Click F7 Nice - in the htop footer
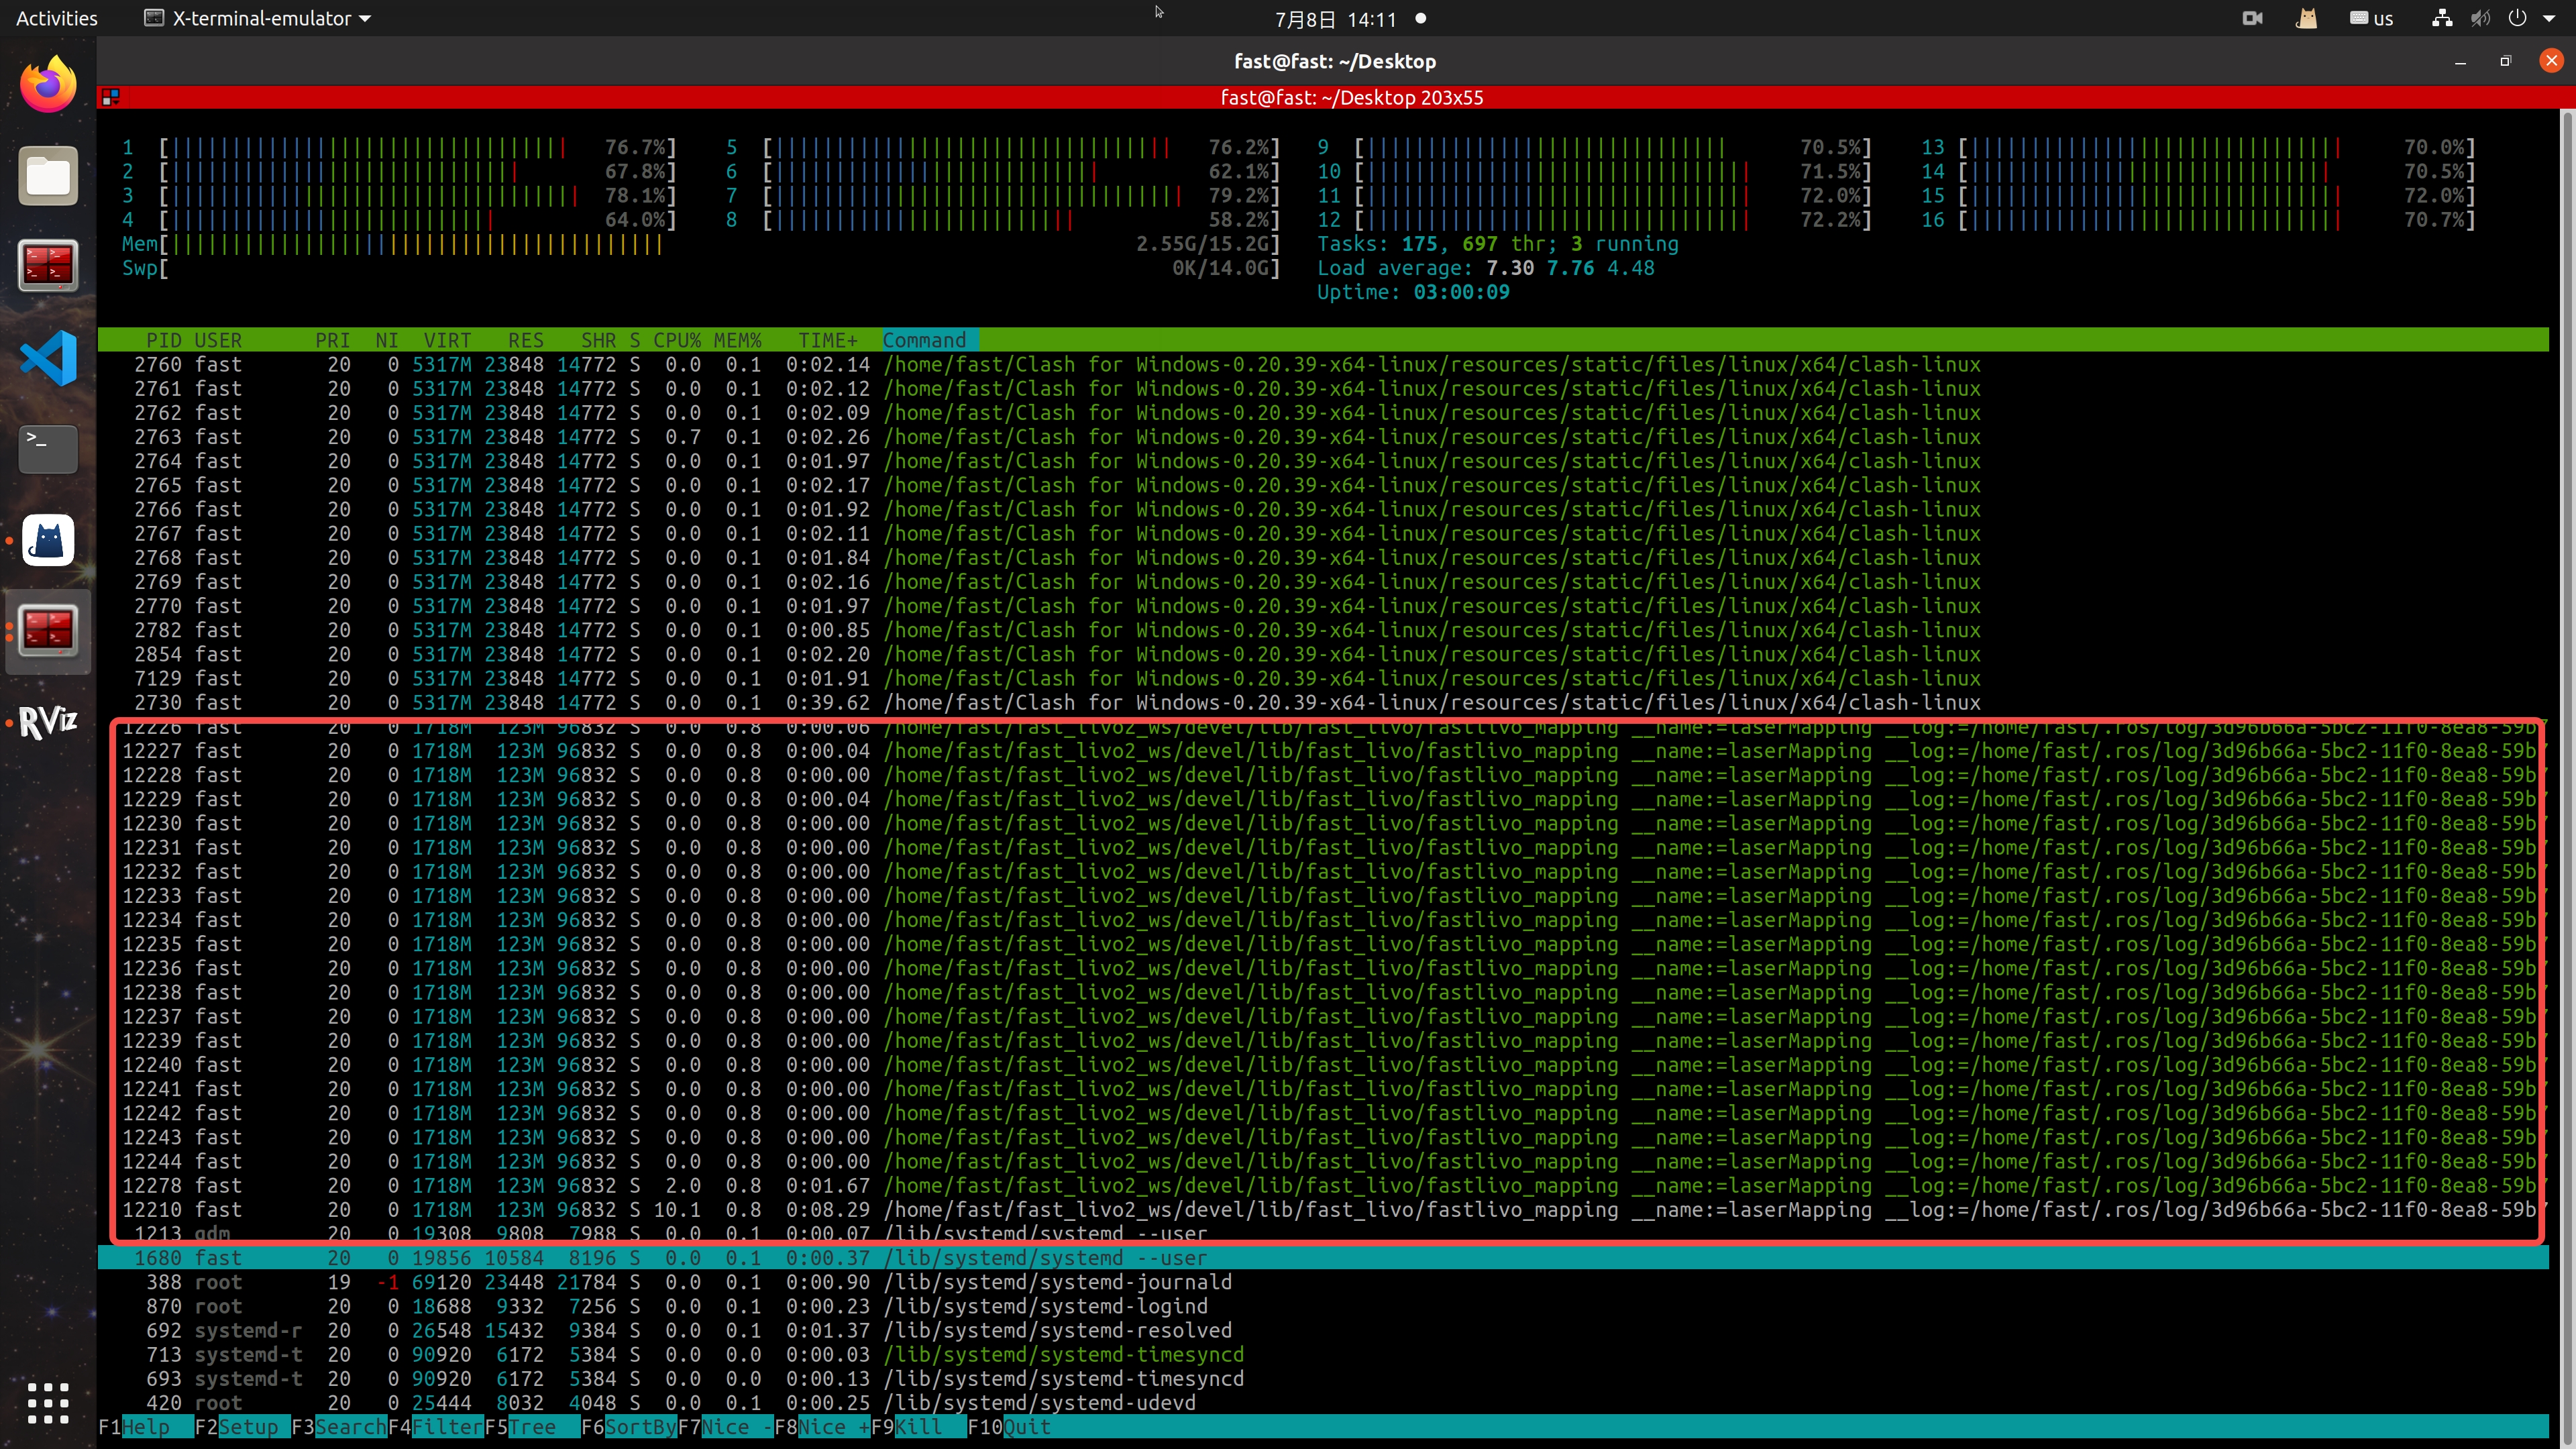 pyautogui.click(x=726, y=1427)
